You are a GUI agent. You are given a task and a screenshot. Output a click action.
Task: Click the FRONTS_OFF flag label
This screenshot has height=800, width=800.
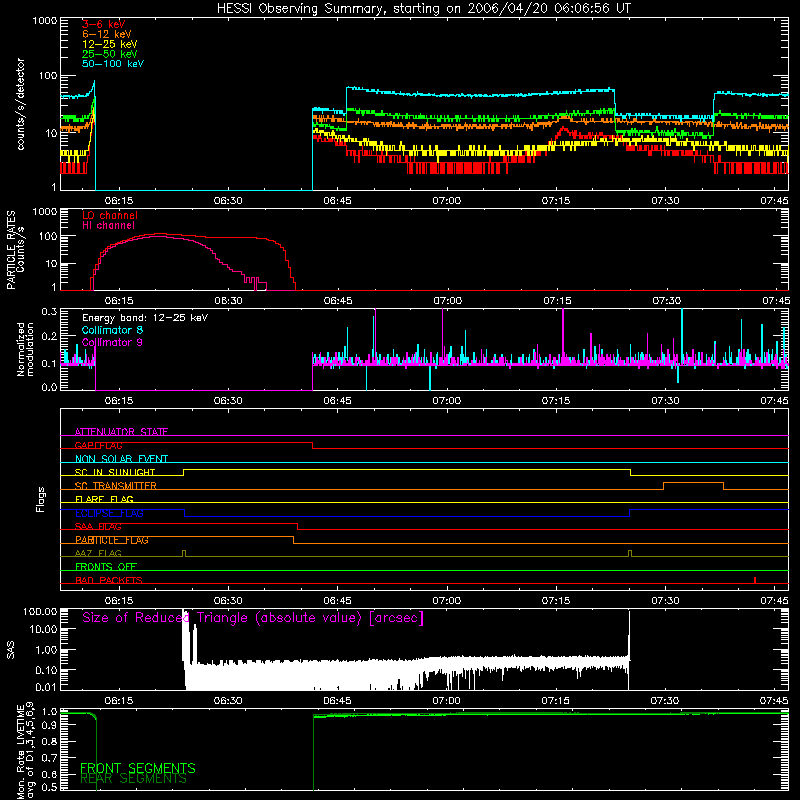[106, 567]
